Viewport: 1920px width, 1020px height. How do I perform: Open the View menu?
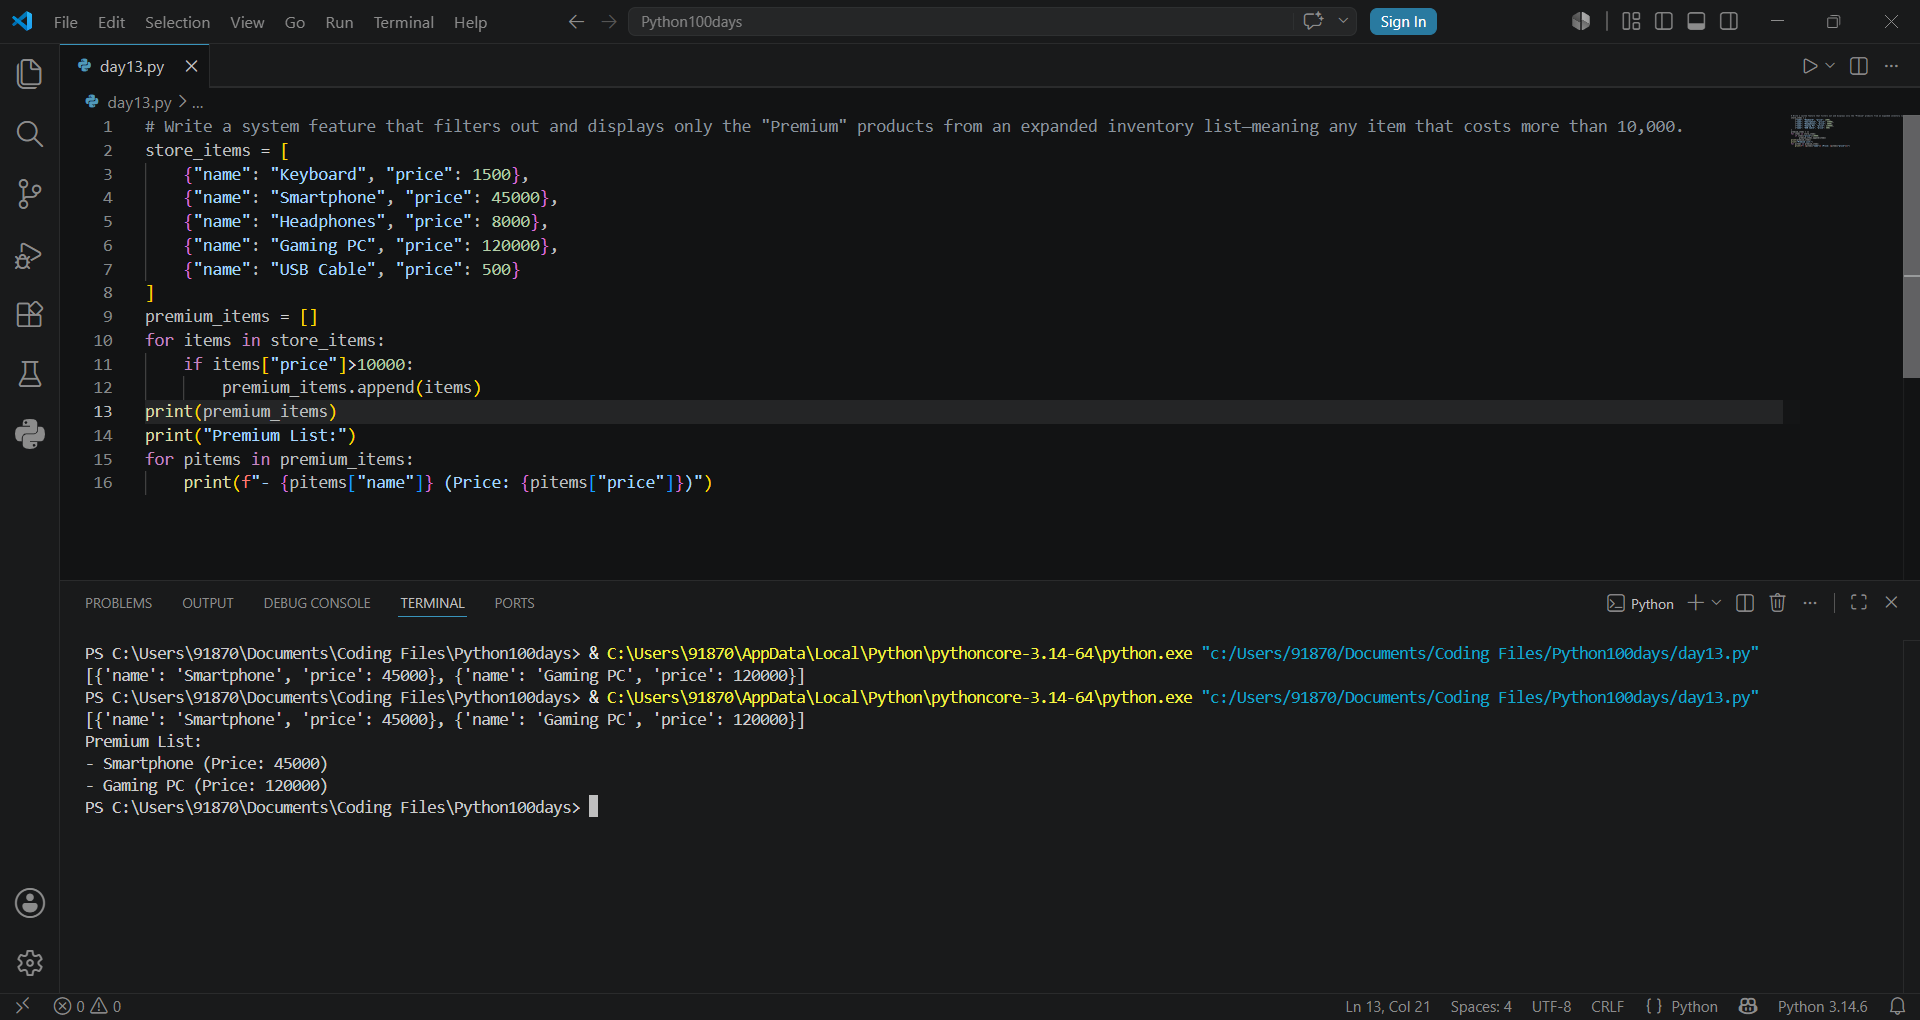coord(247,22)
